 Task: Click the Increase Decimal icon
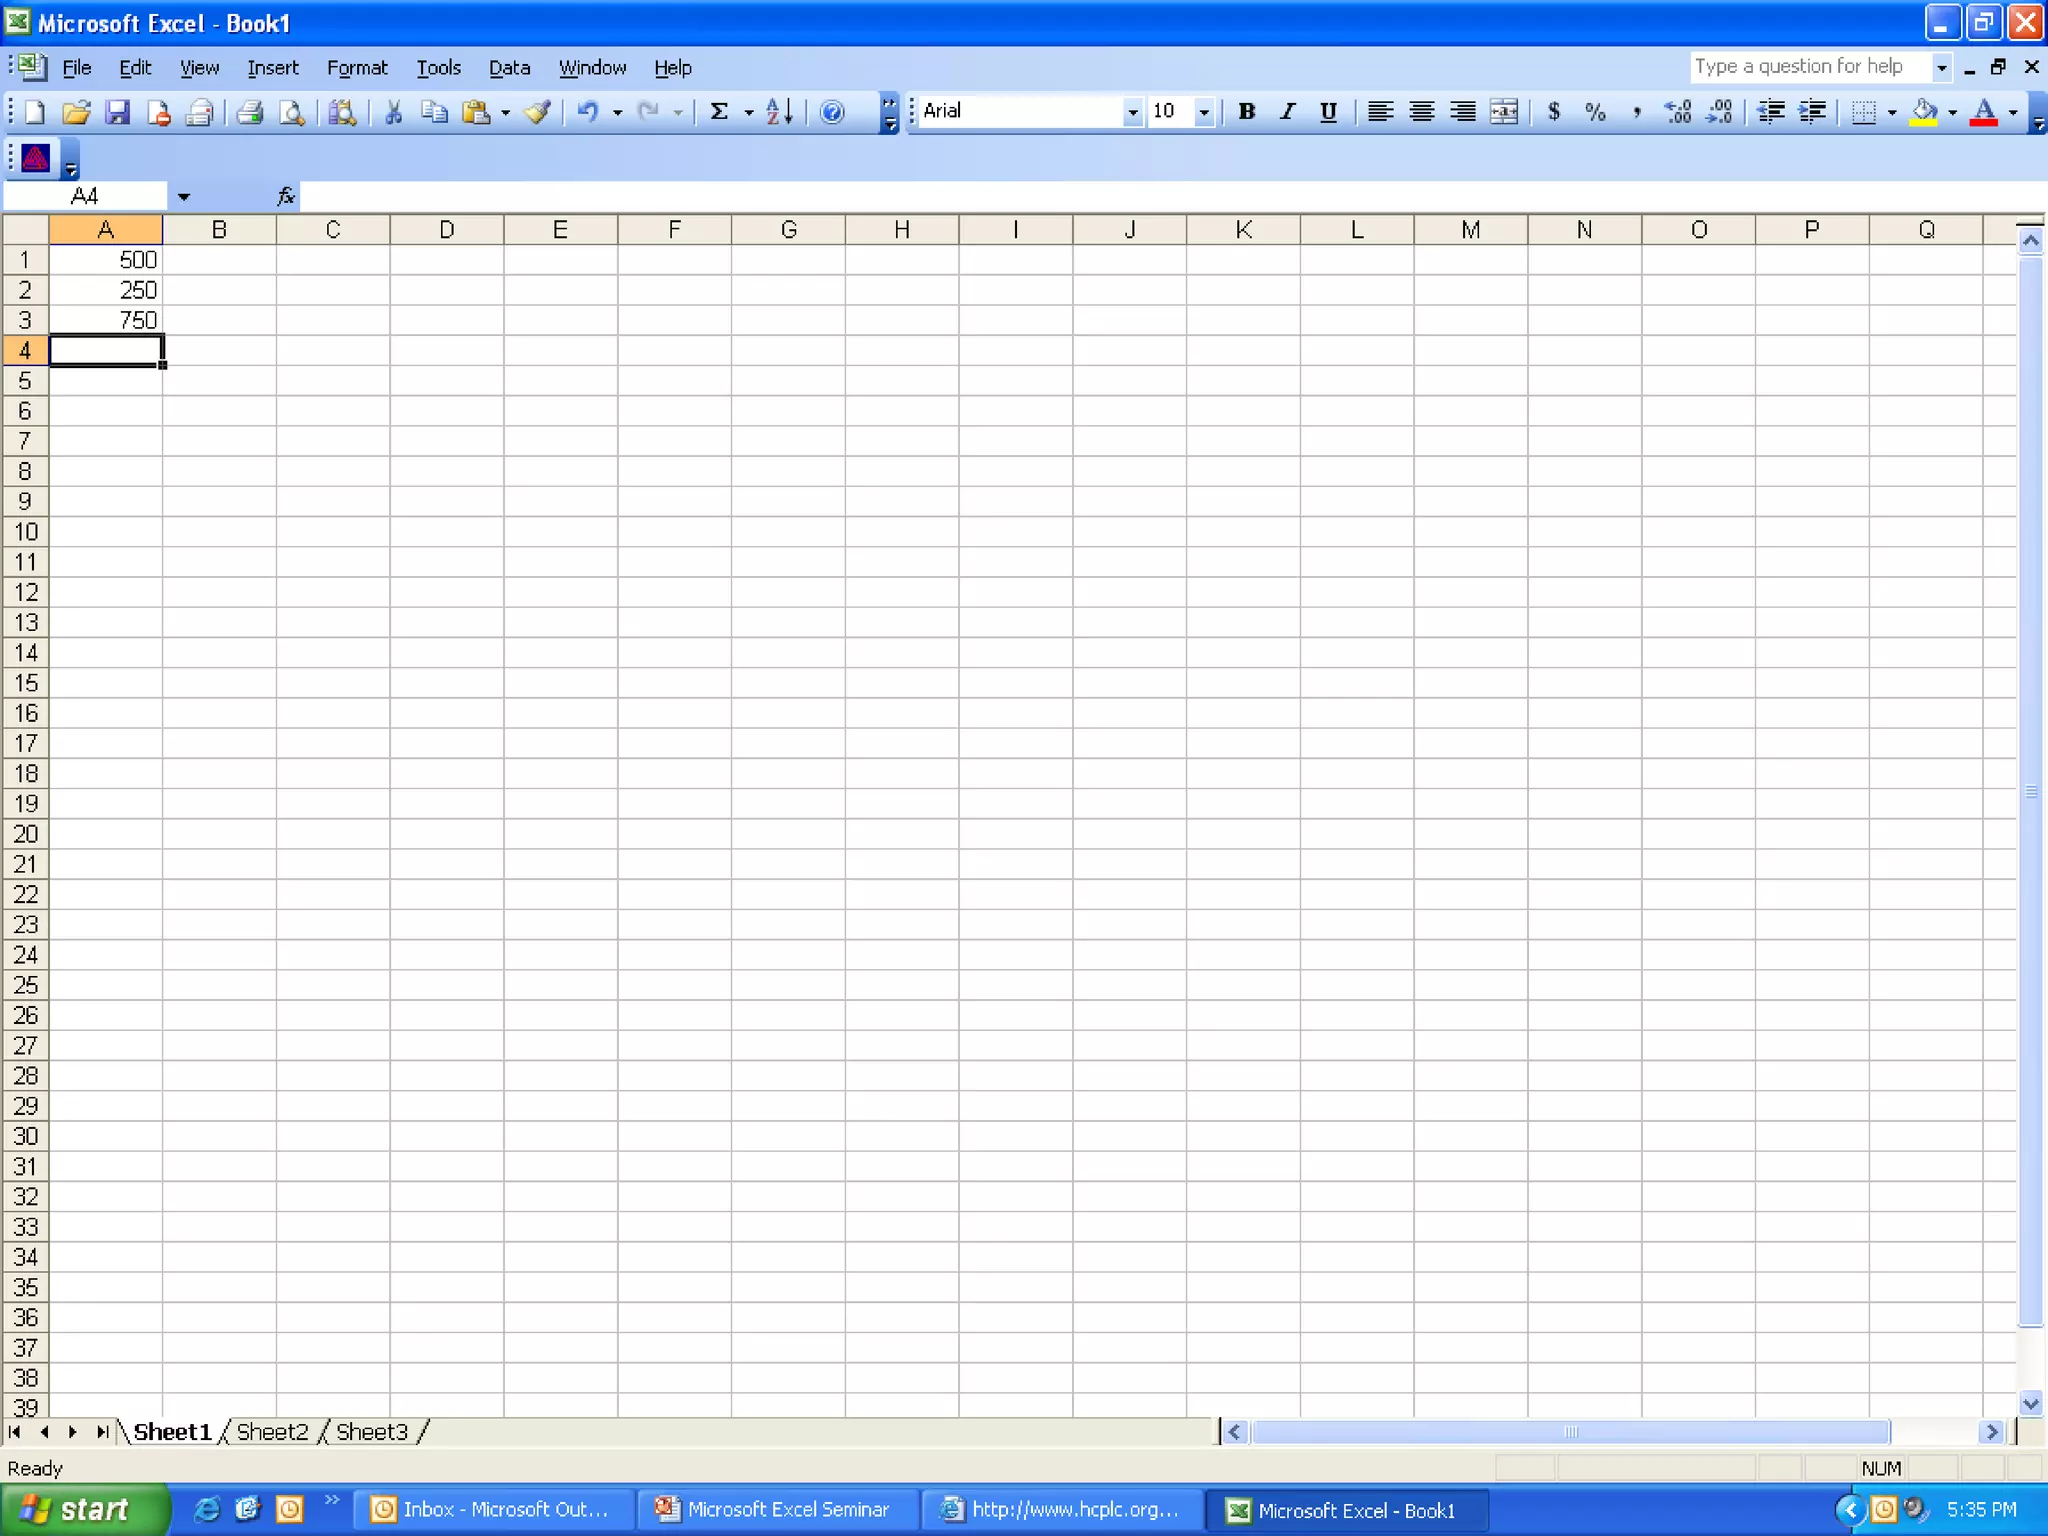point(1677,112)
